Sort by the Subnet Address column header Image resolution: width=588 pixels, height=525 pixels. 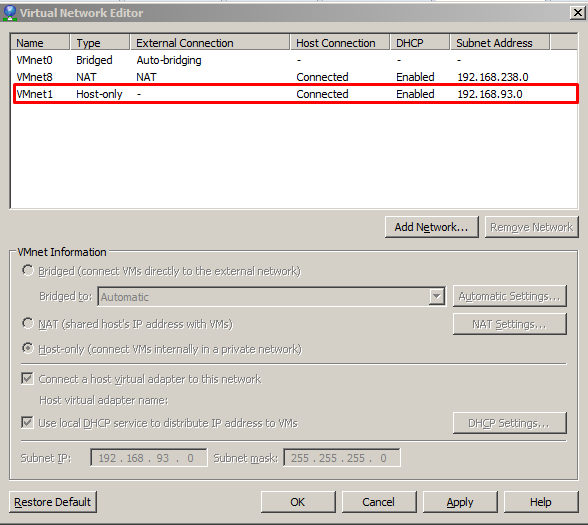(500, 42)
